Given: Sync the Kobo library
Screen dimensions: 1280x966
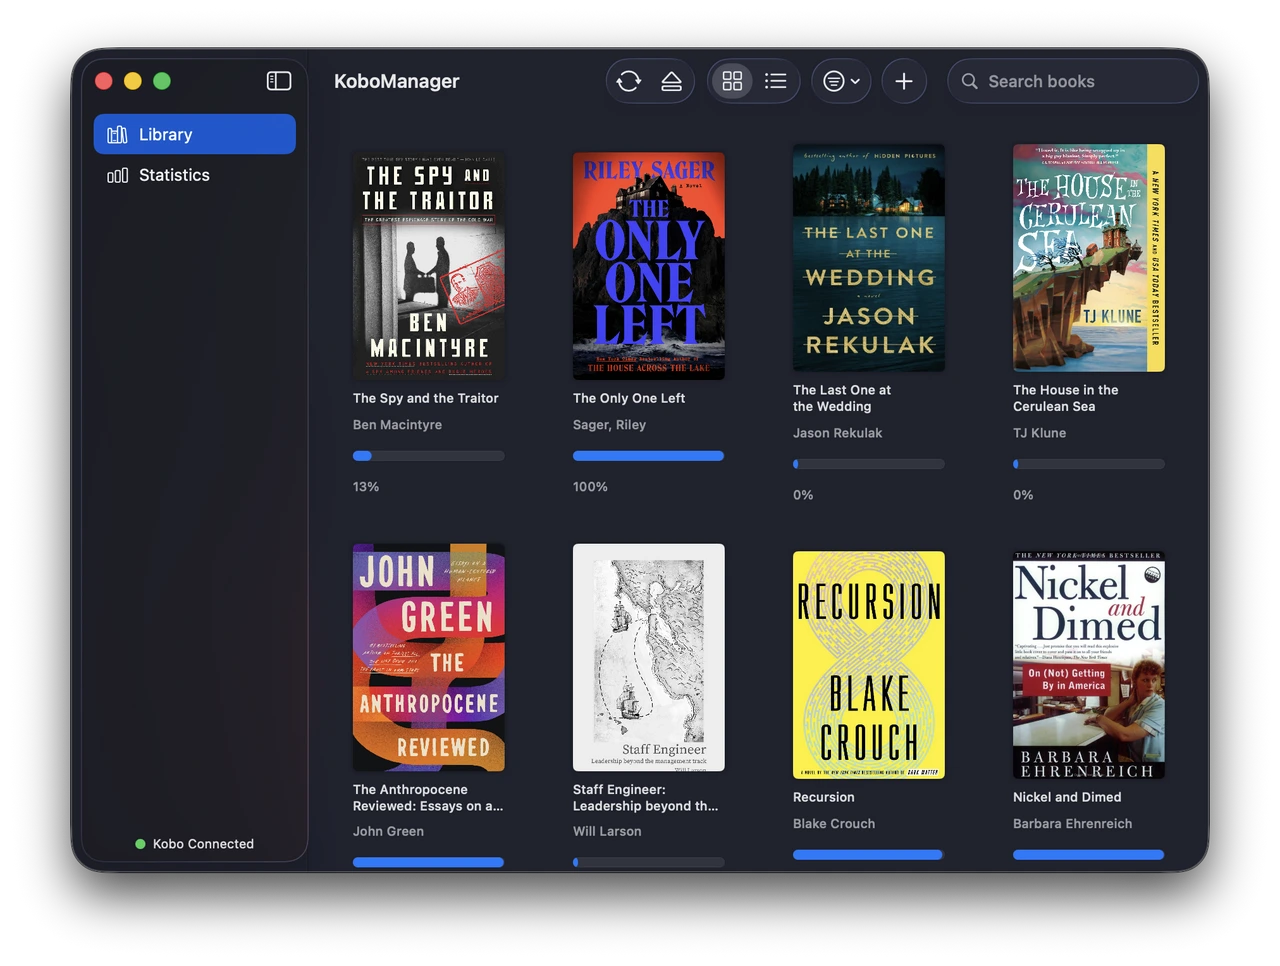Looking at the screenshot, I should click(x=629, y=81).
